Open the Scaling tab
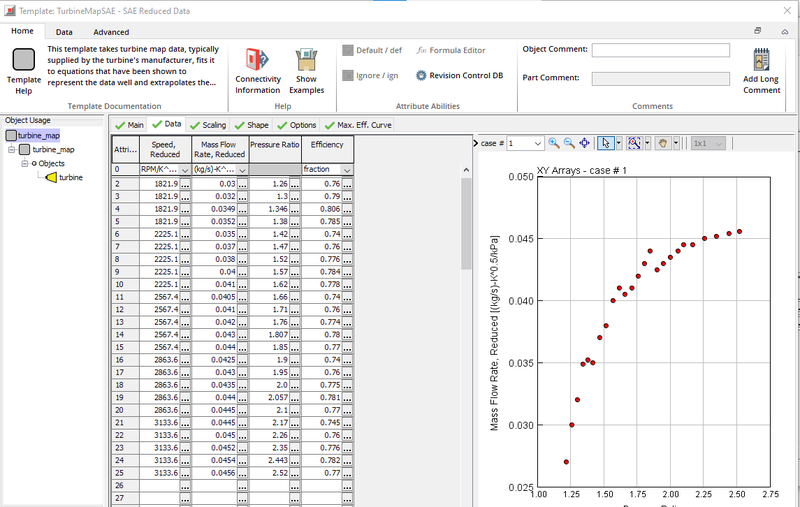Image resolution: width=800 pixels, height=507 pixels. click(208, 125)
